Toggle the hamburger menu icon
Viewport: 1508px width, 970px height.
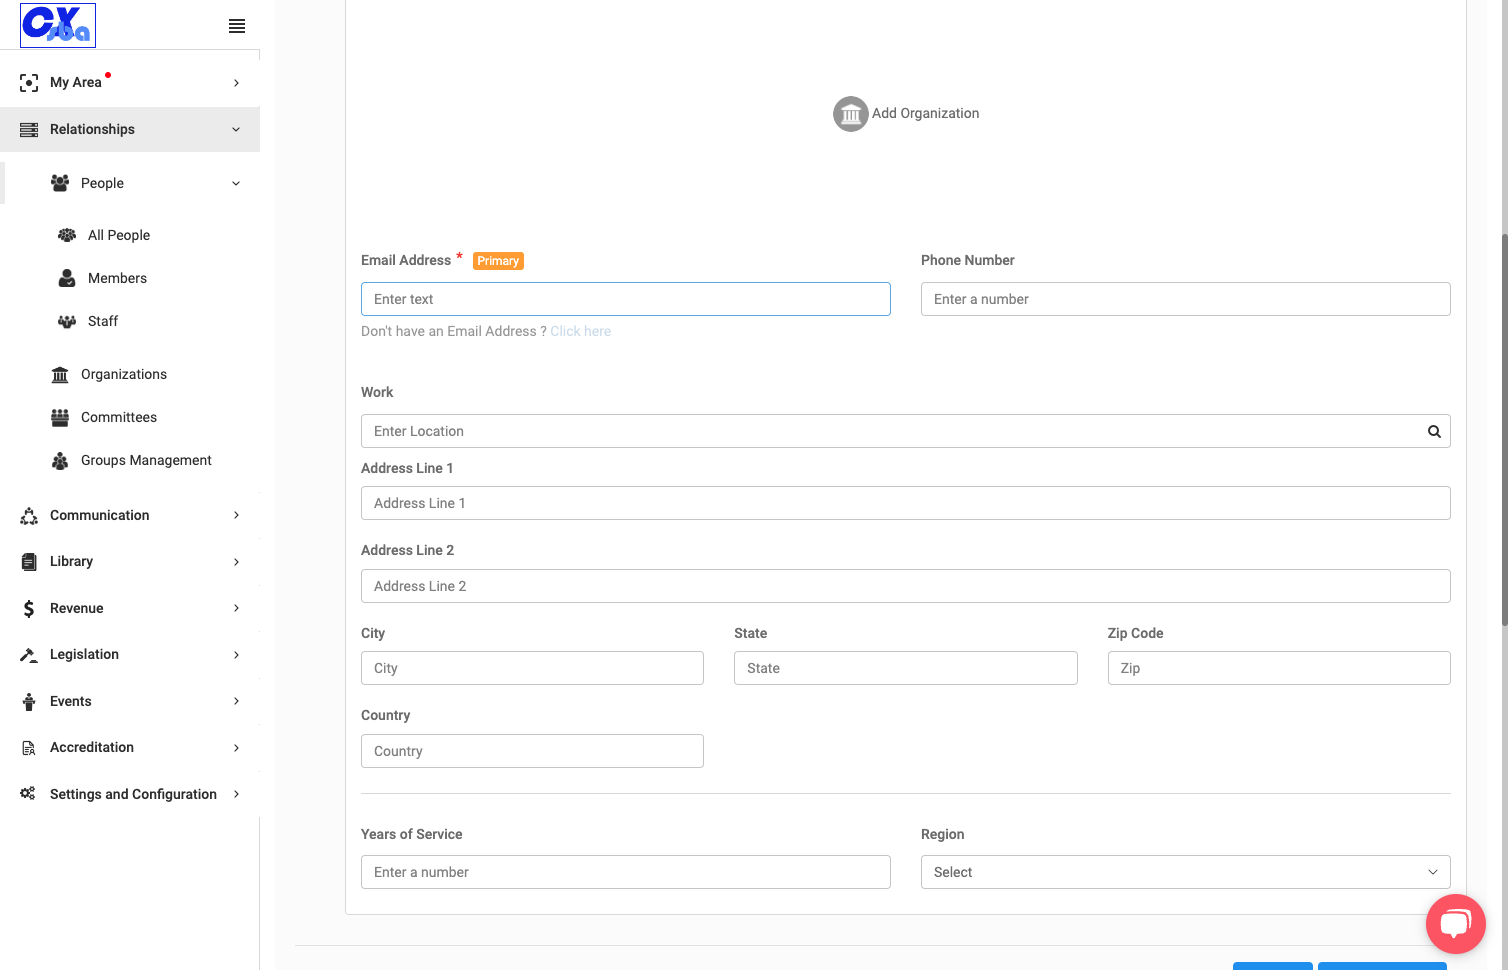[x=237, y=26]
